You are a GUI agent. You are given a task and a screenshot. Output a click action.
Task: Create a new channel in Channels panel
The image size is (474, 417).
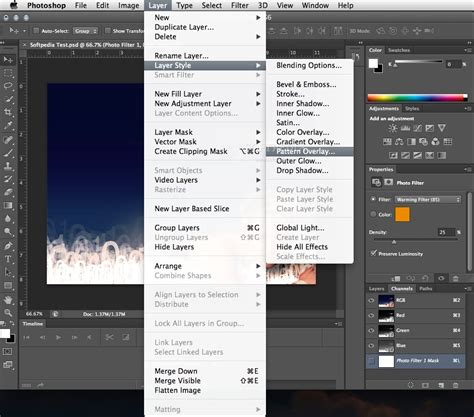441,385
